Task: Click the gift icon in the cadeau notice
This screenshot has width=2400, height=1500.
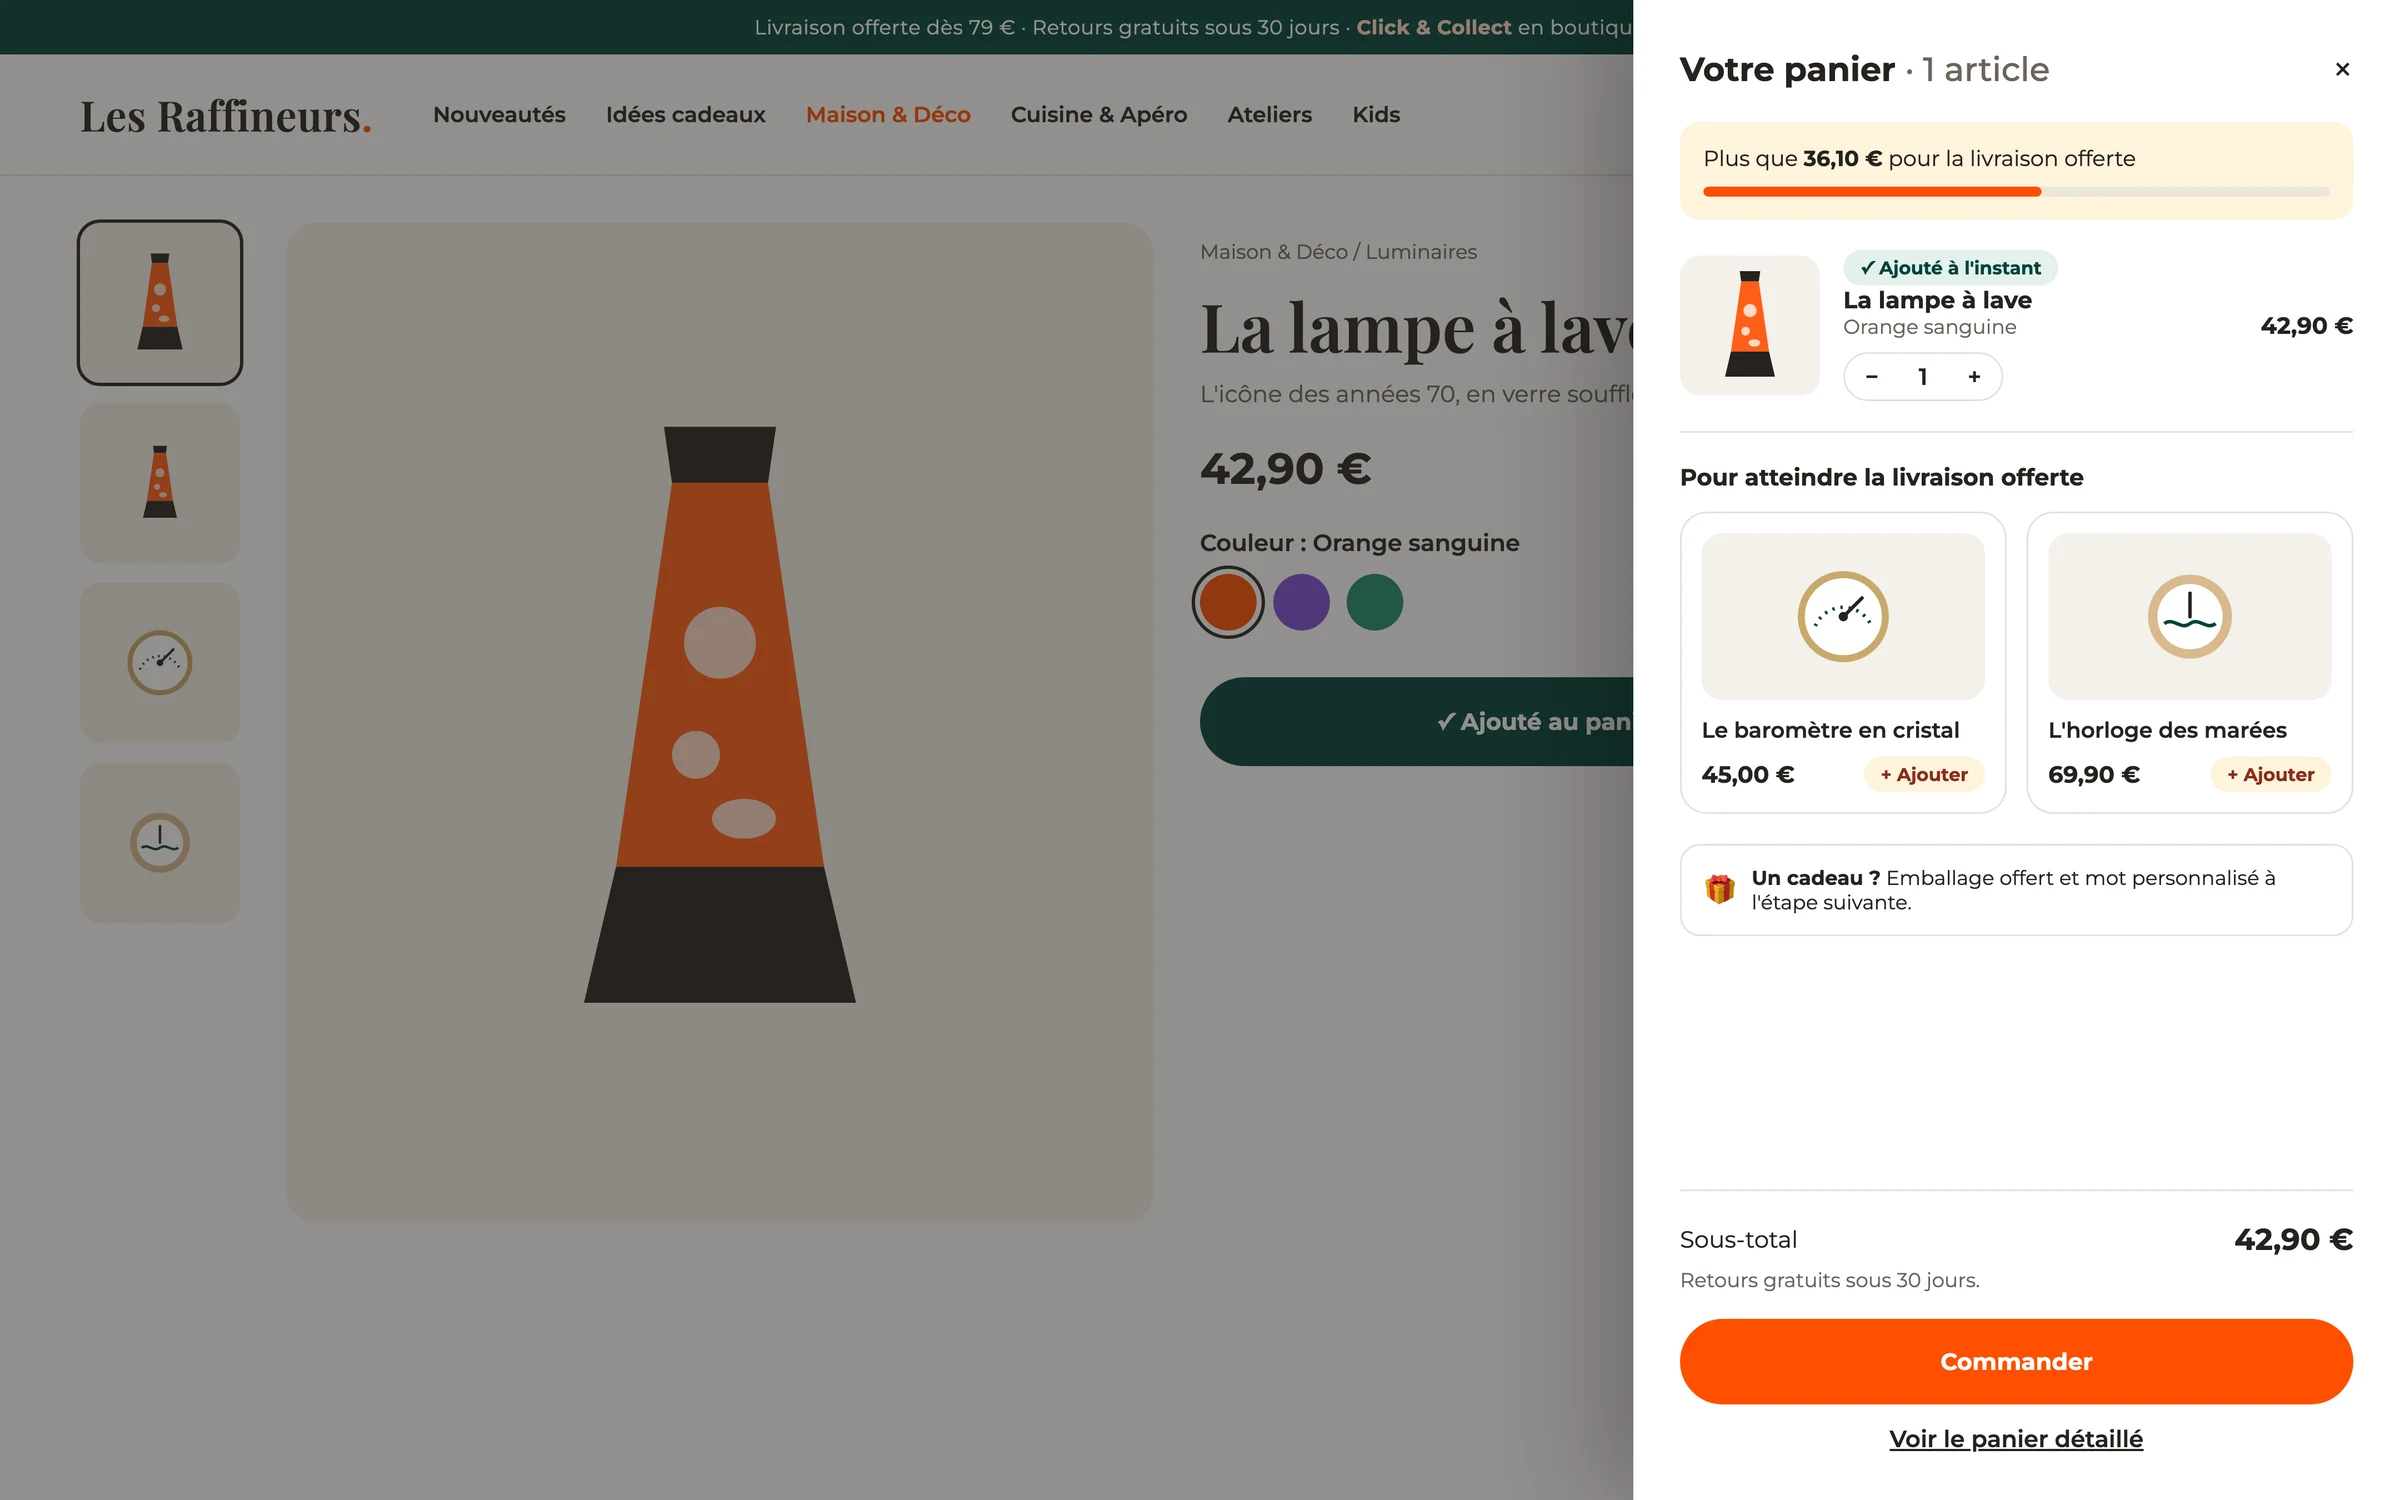Action: pyautogui.click(x=1720, y=889)
